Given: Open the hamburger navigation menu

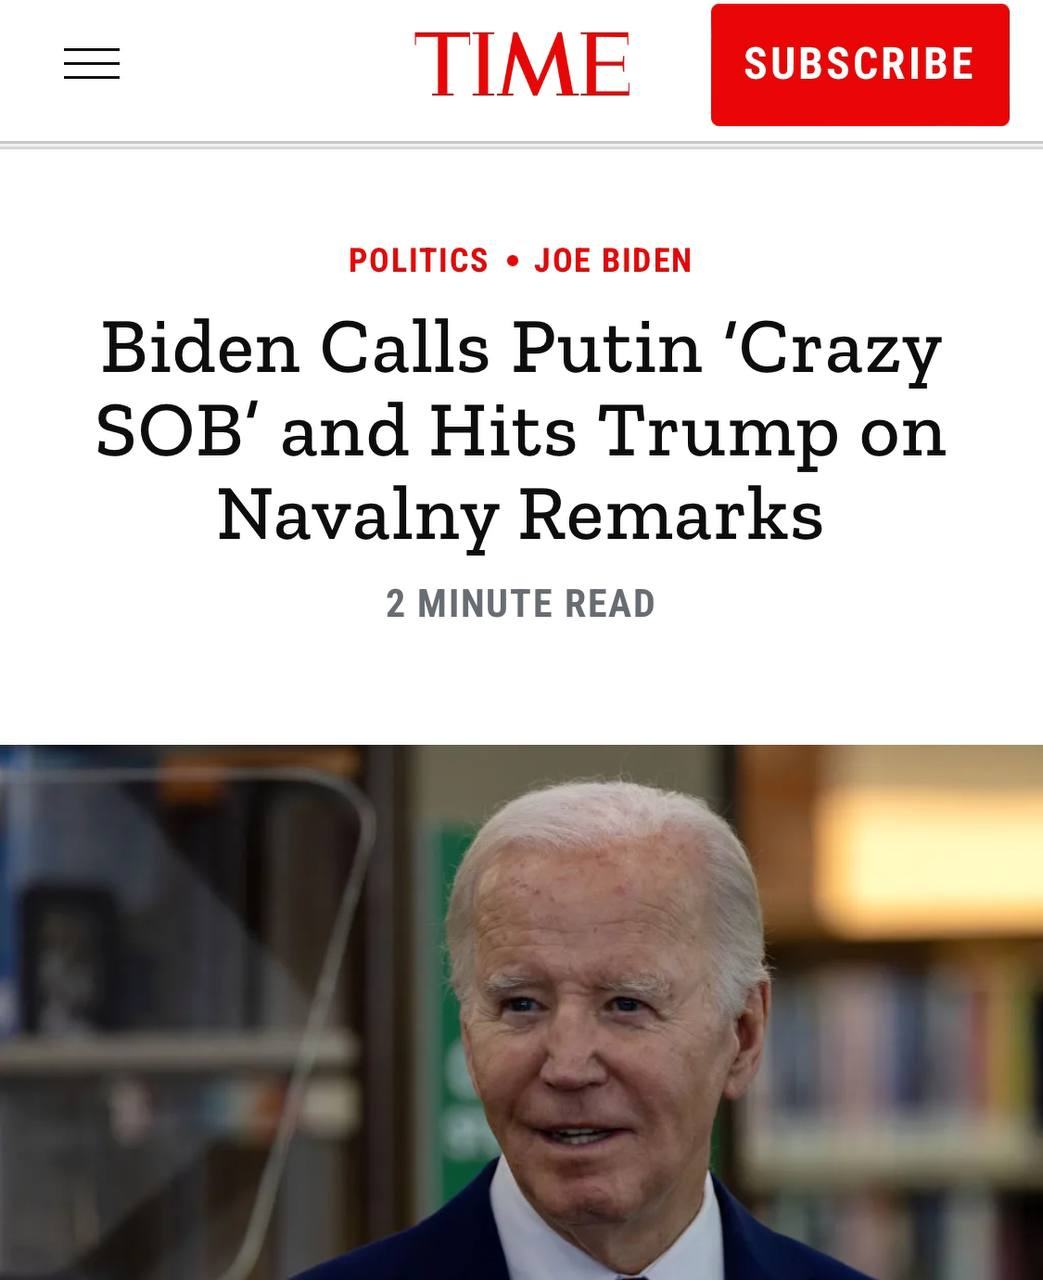Looking at the screenshot, I should coord(91,63).
